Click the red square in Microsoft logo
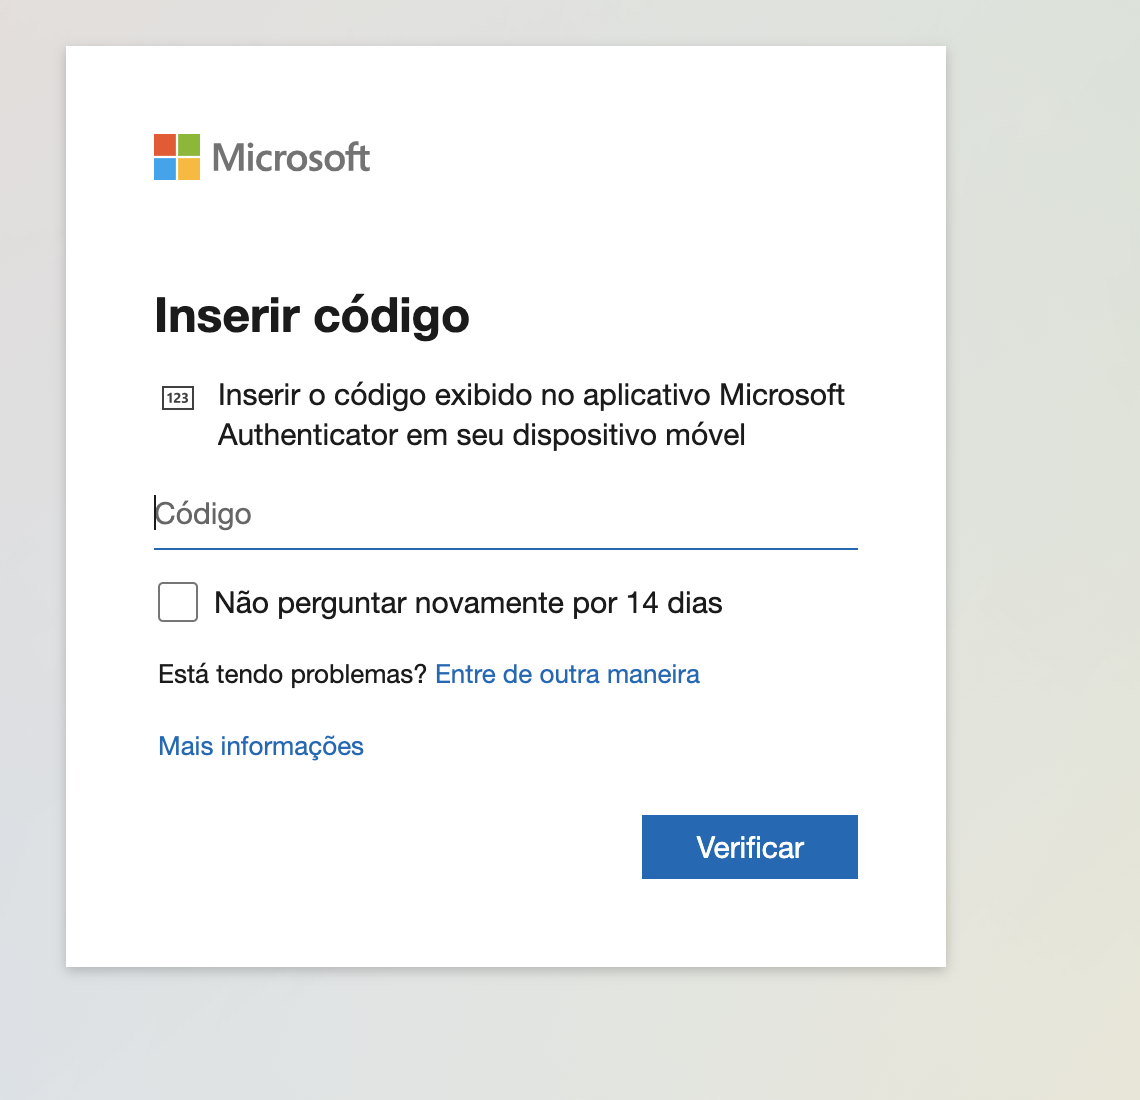 click(165, 145)
